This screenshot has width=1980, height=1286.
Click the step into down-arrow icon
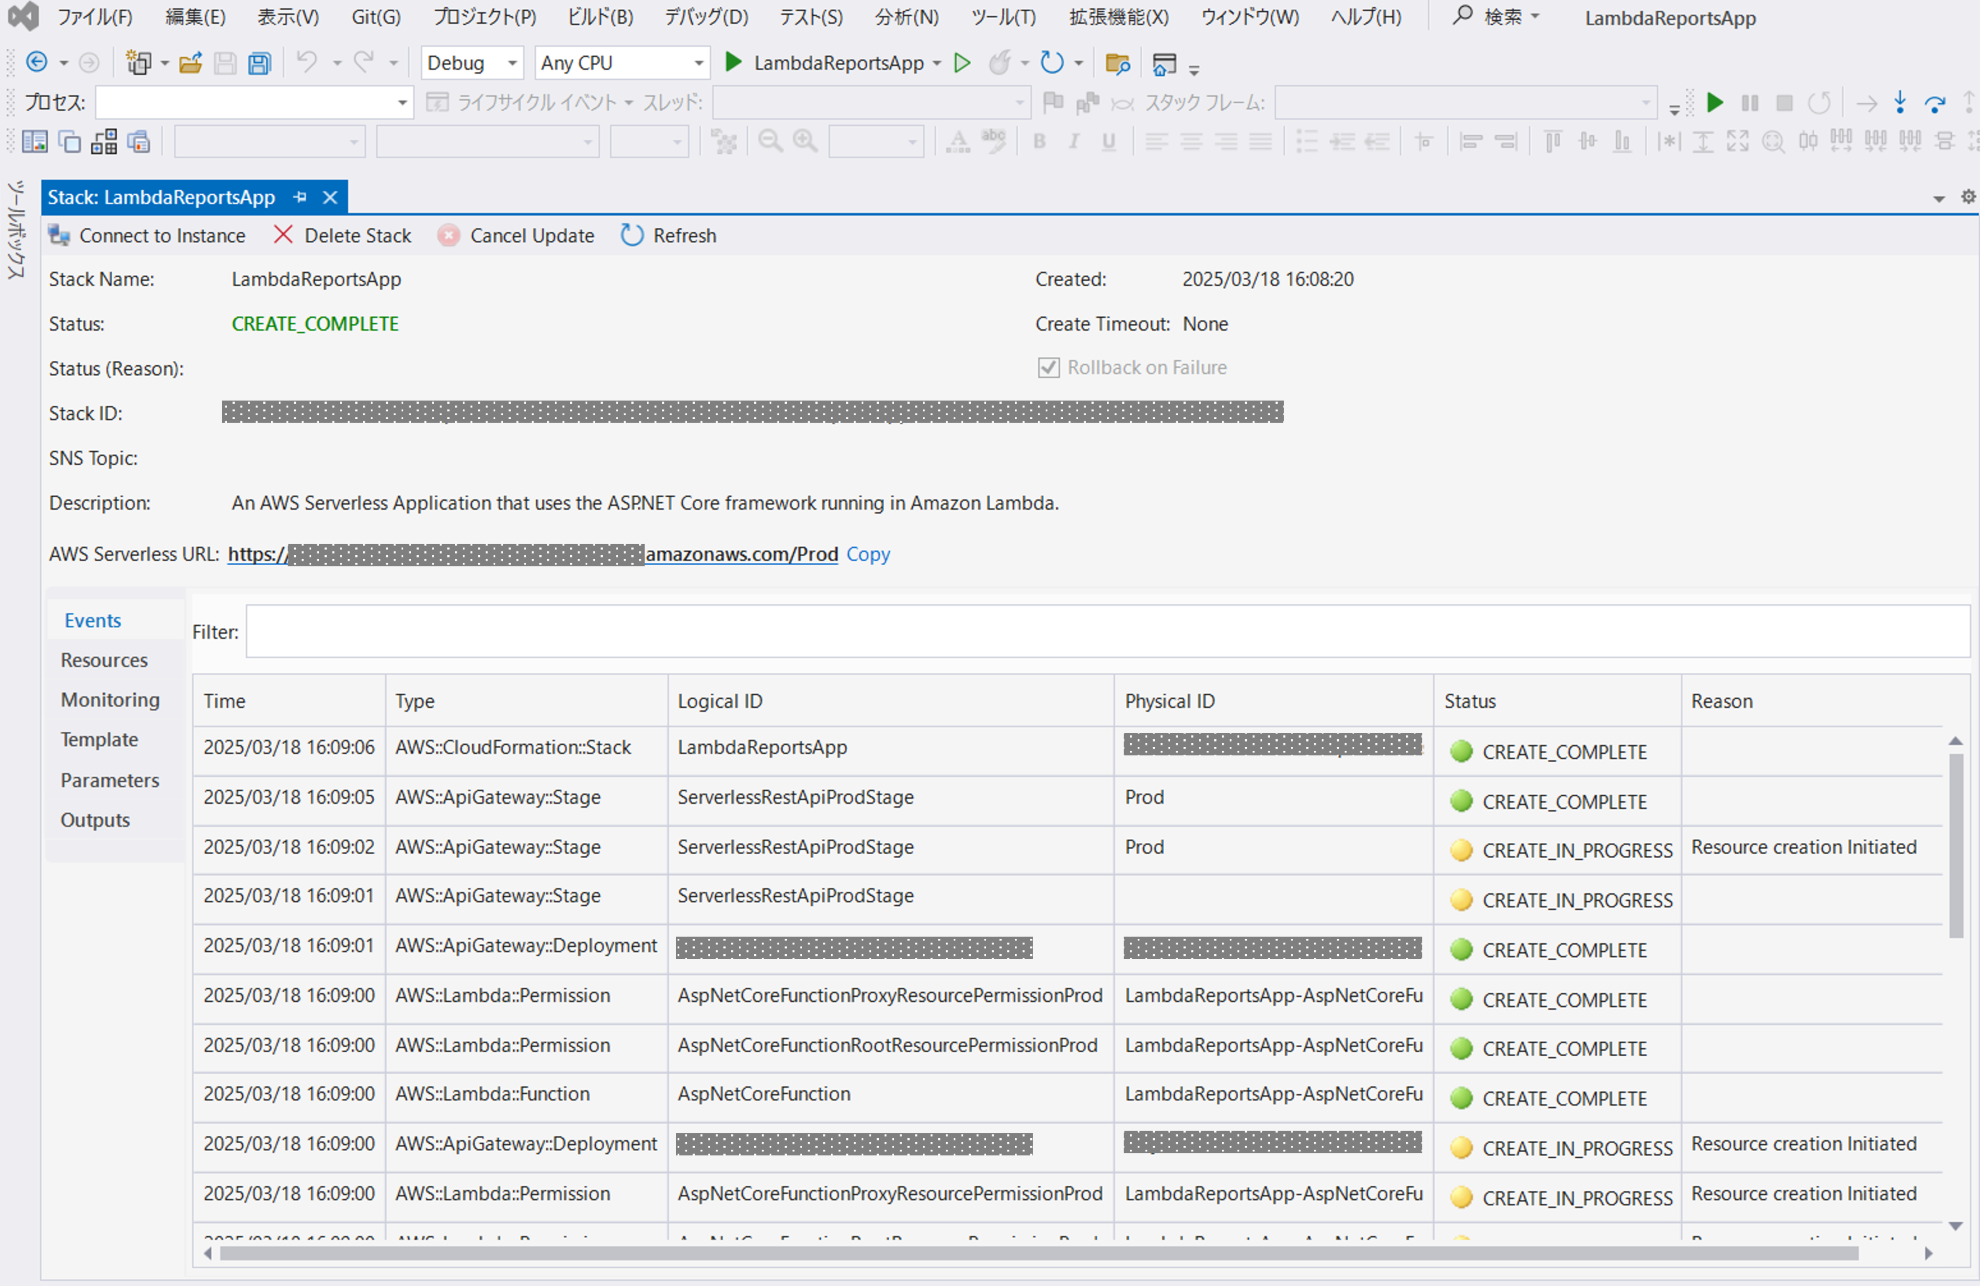point(1900,102)
